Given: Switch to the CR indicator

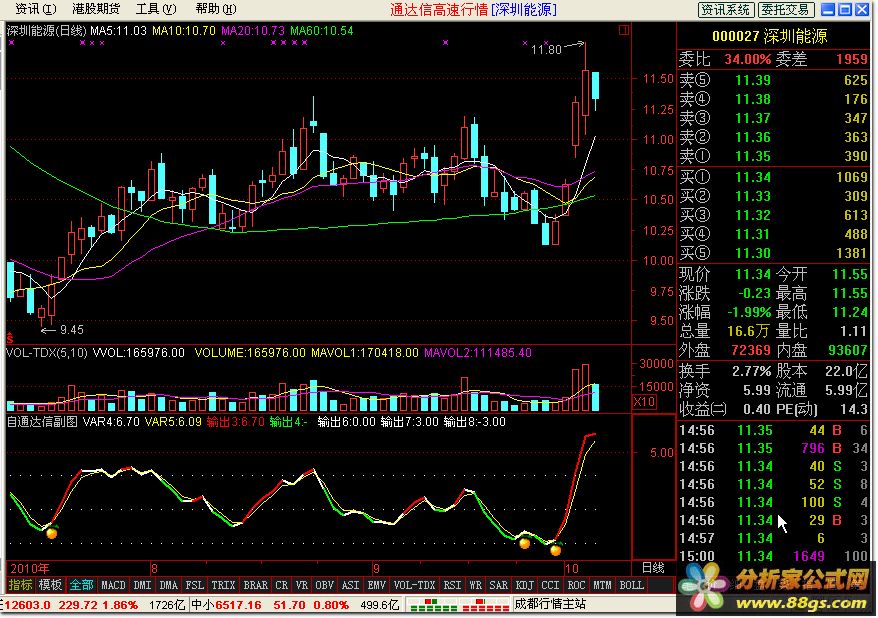Looking at the screenshot, I should [282, 585].
